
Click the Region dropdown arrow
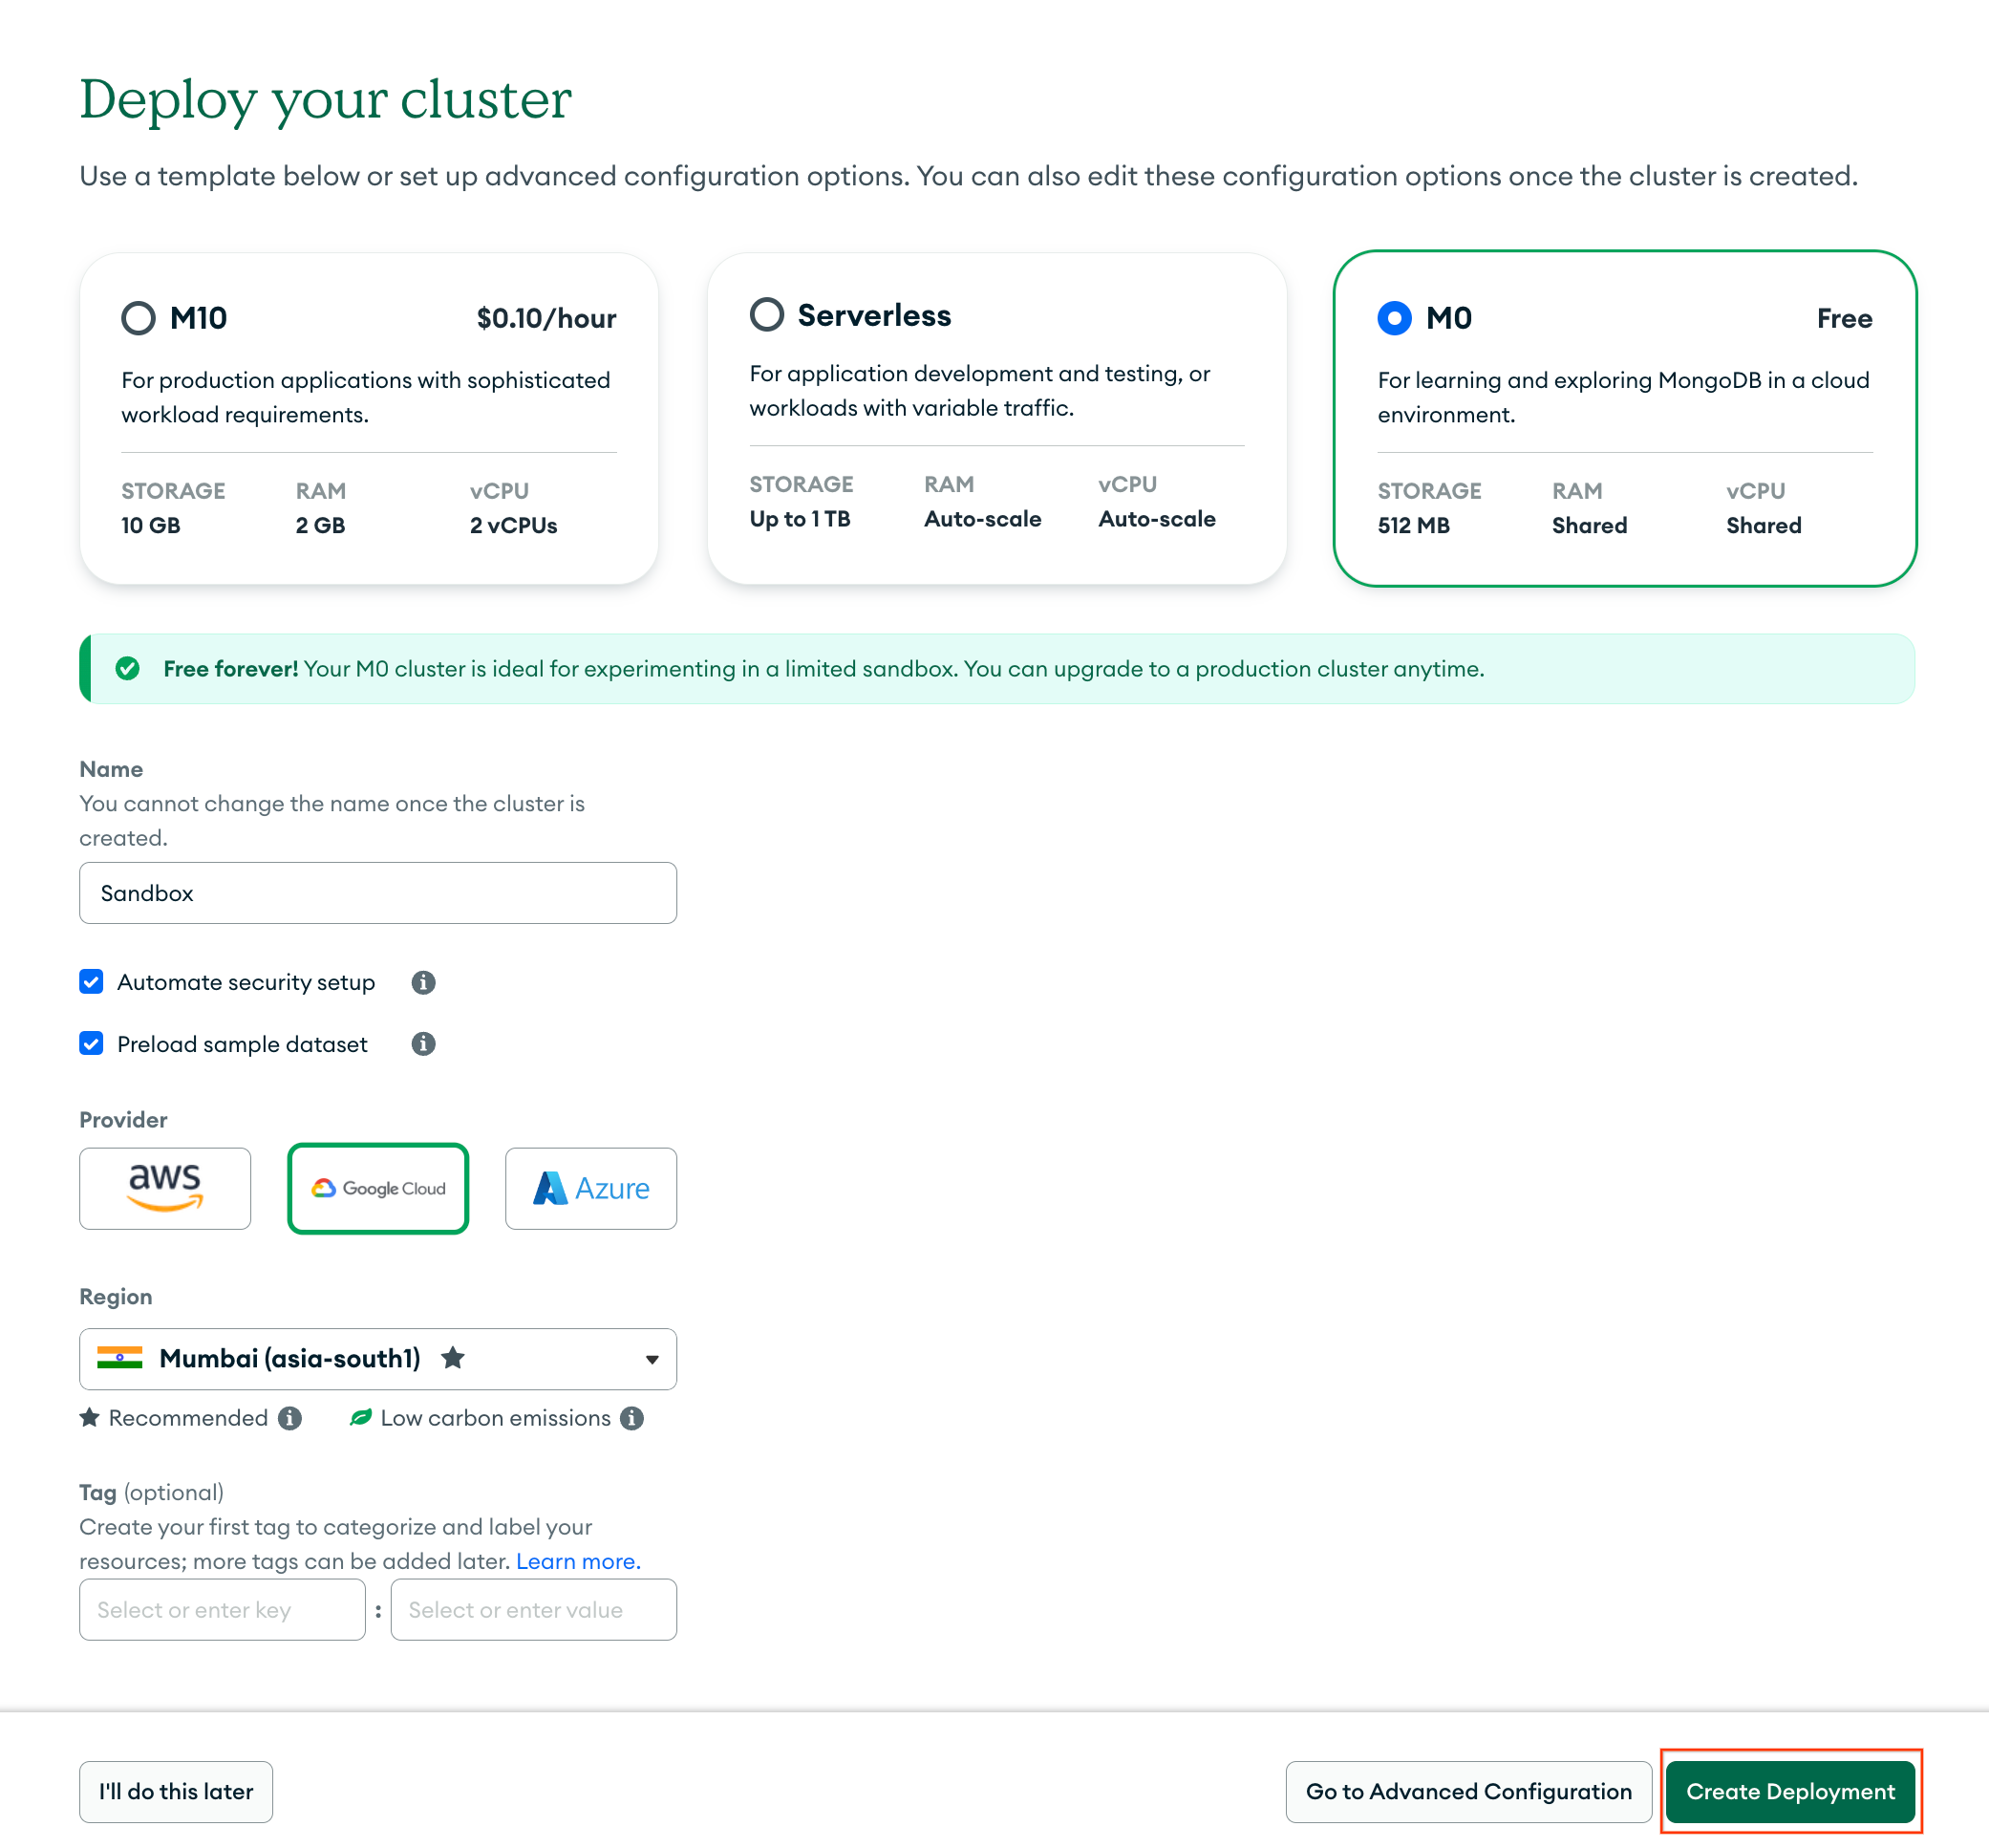click(652, 1359)
